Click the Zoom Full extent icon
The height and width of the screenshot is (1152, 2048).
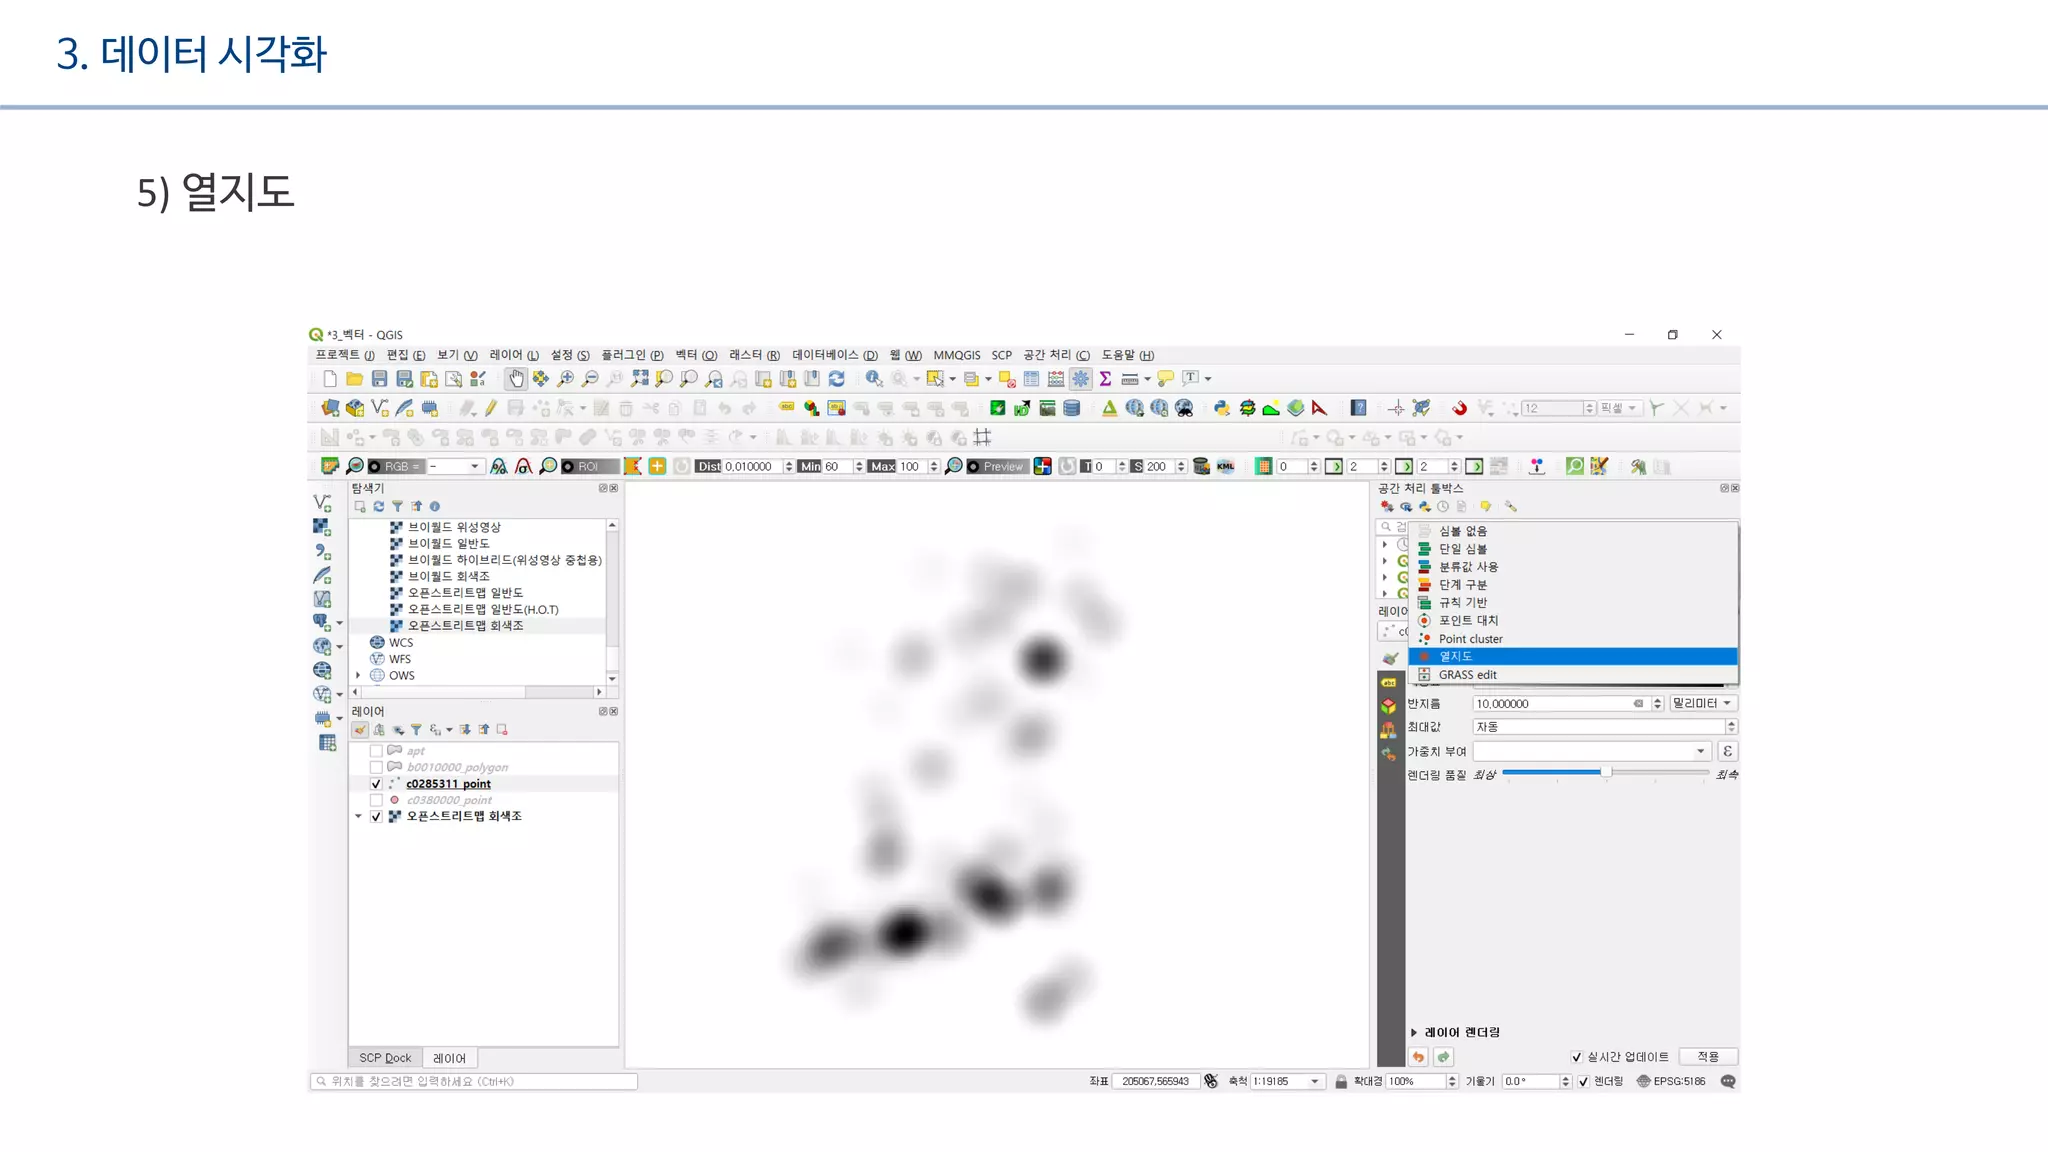(x=639, y=379)
